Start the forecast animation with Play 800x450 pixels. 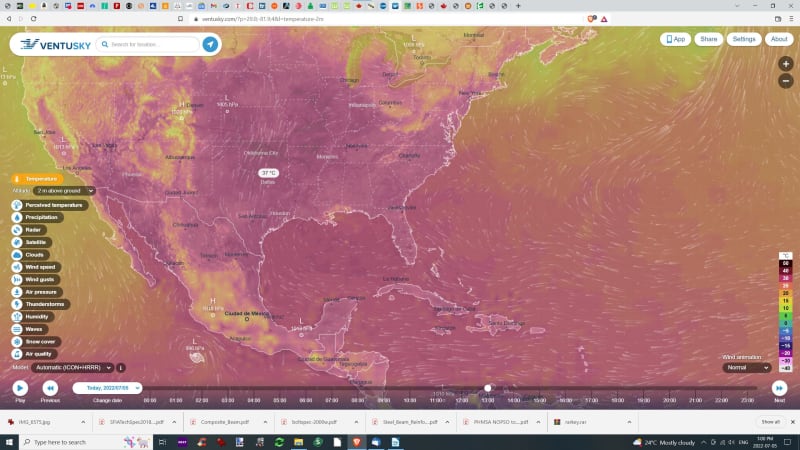click(20, 388)
